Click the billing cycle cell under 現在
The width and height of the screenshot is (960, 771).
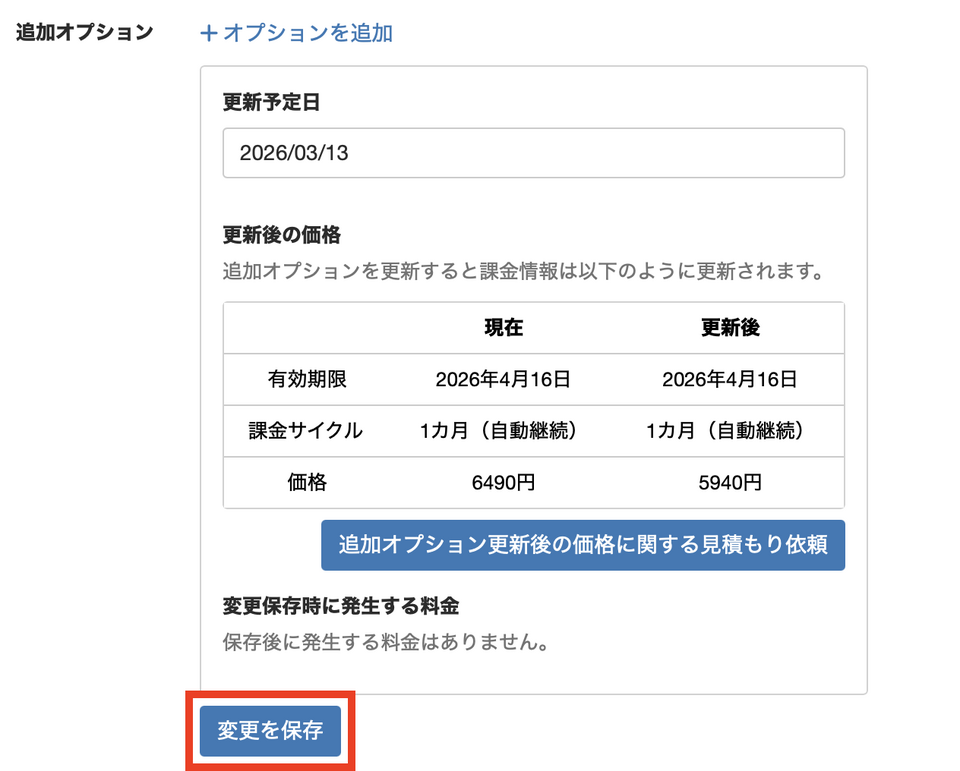coord(503,431)
